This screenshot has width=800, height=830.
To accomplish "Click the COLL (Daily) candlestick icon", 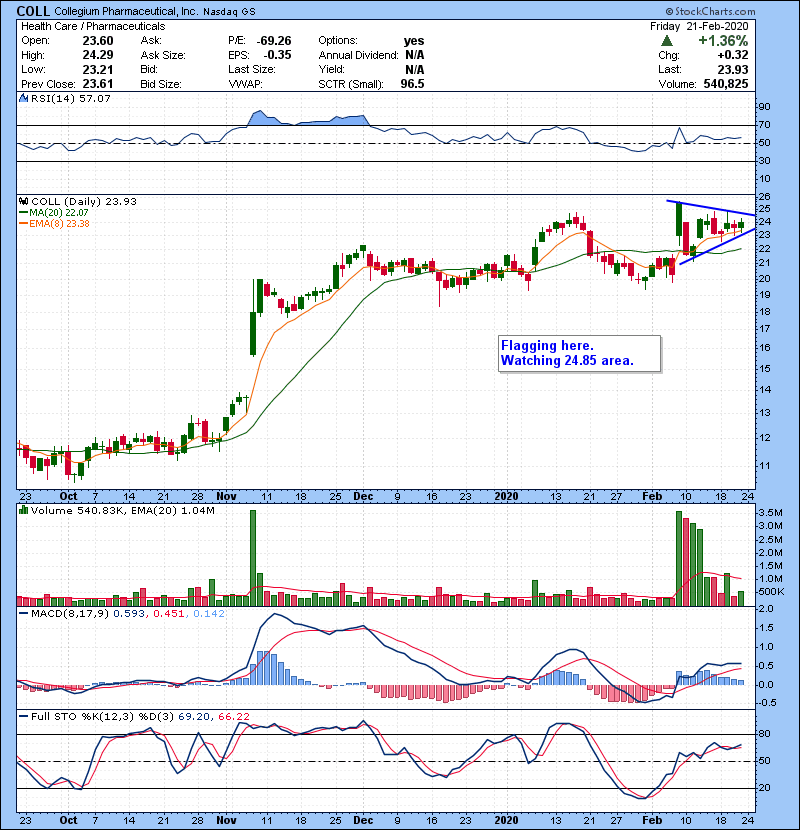I will pyautogui.click(x=23, y=201).
